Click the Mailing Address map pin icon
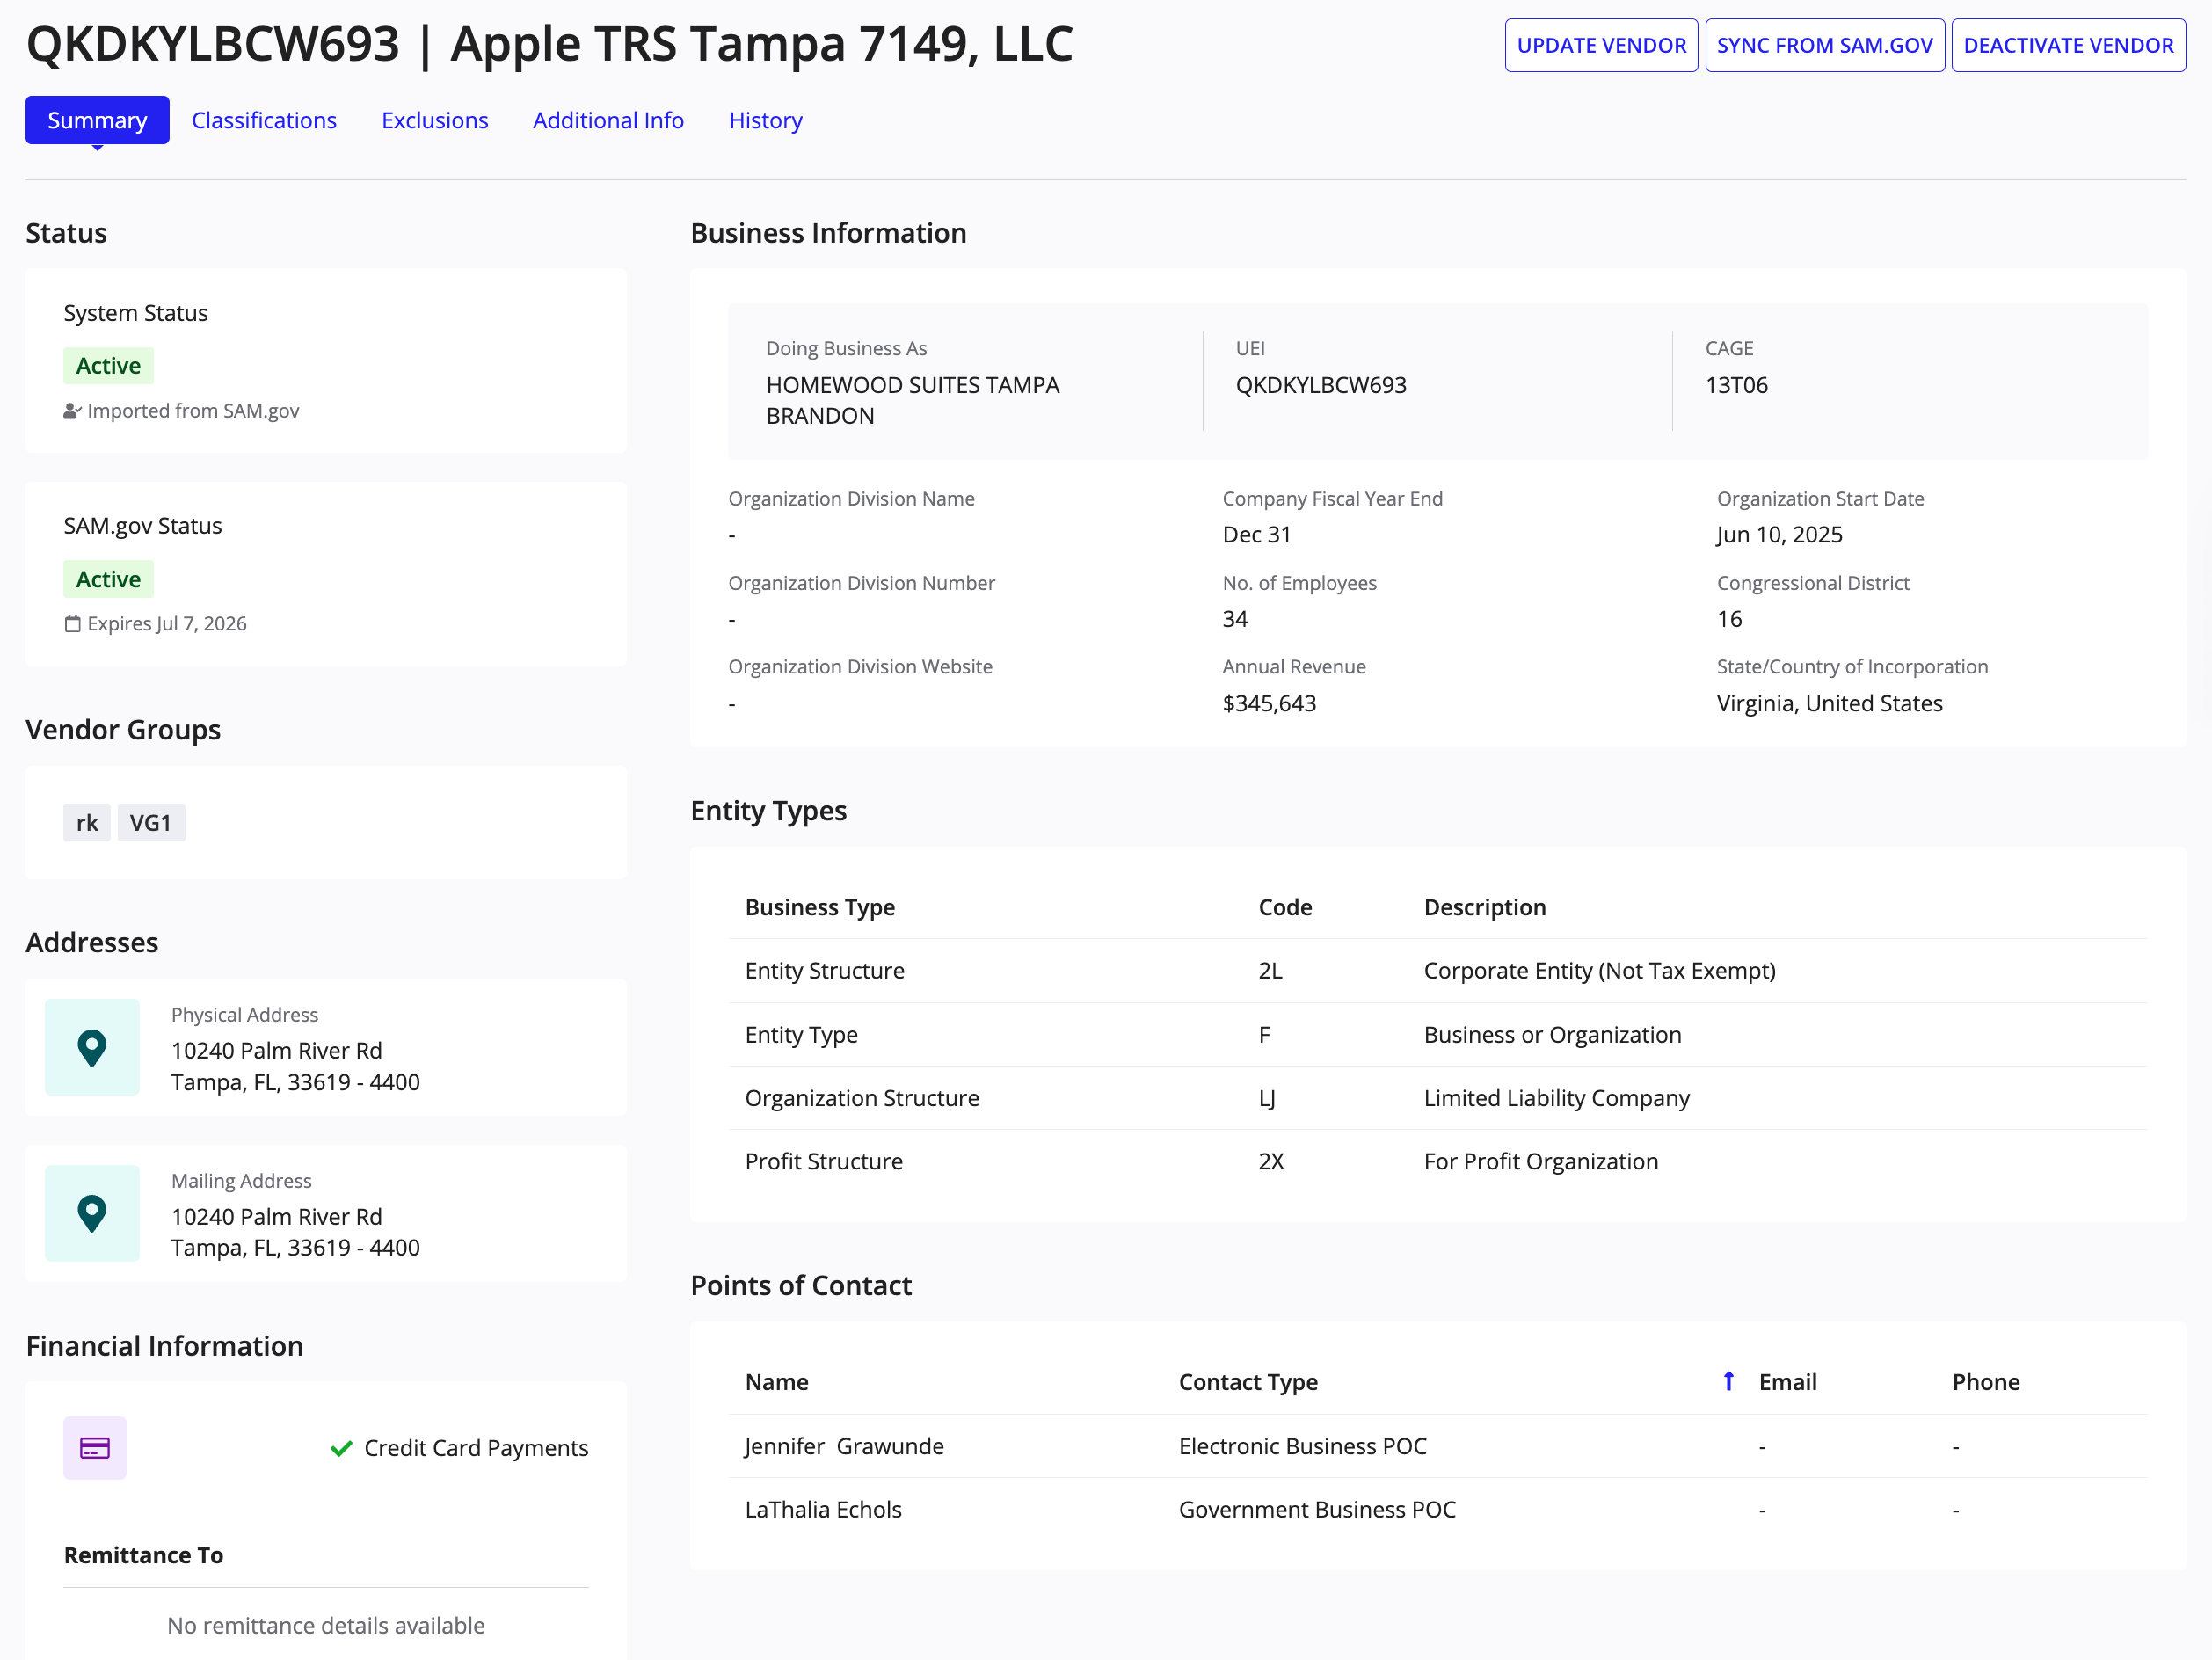 click(92, 1213)
